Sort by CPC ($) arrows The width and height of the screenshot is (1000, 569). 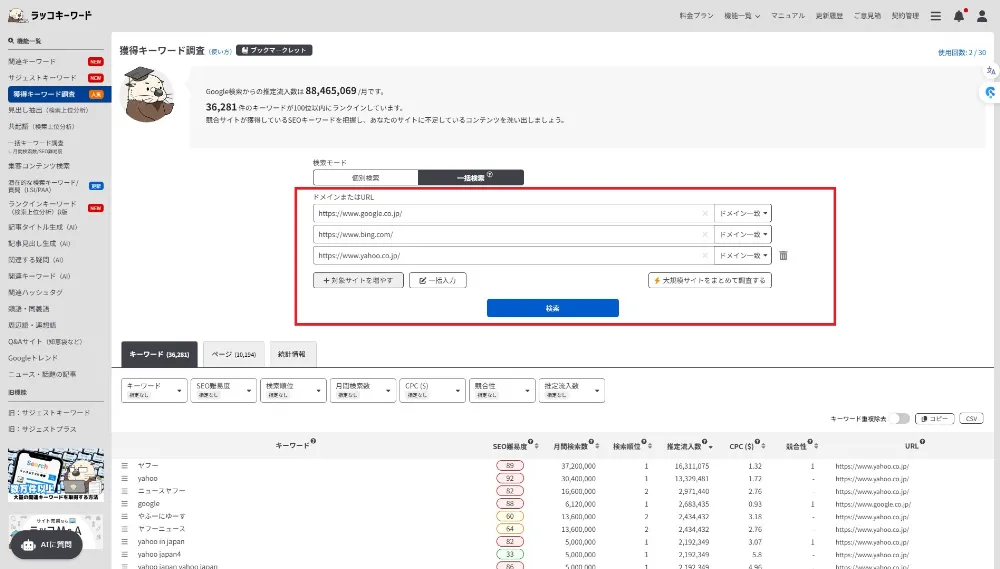tap(763, 446)
